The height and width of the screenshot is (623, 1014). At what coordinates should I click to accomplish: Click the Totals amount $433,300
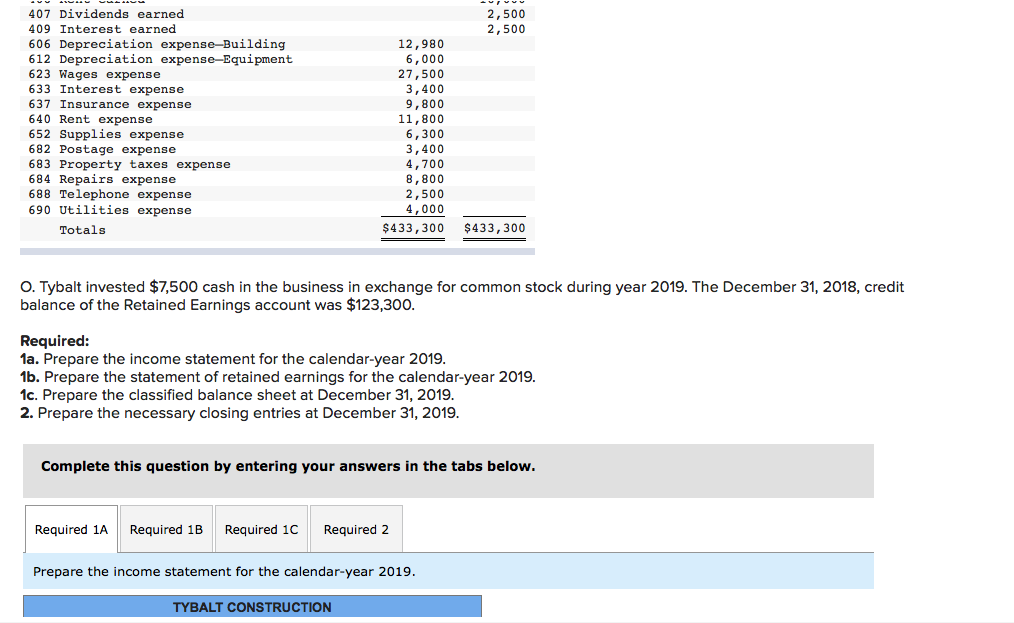click(x=412, y=228)
